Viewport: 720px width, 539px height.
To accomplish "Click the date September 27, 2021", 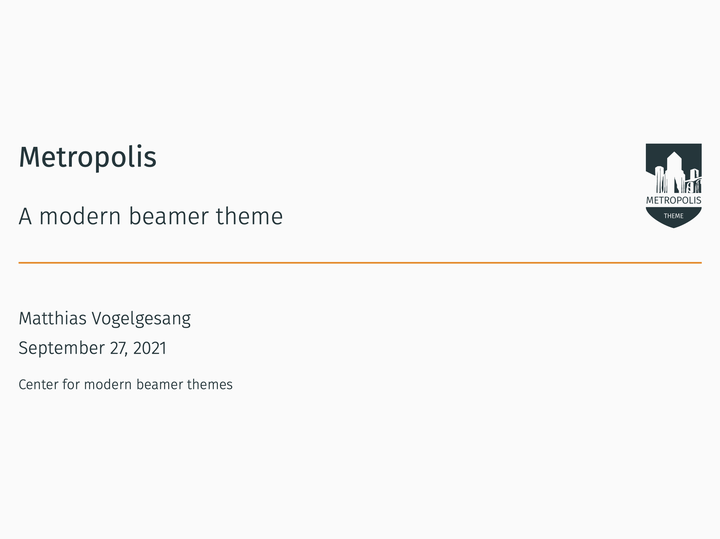I will coord(92,349).
